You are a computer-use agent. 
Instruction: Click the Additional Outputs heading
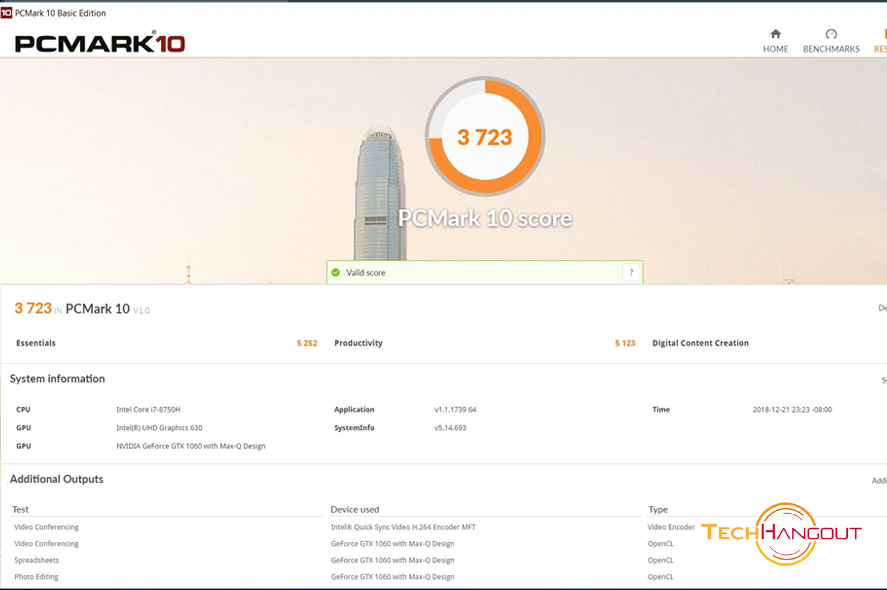pos(57,479)
